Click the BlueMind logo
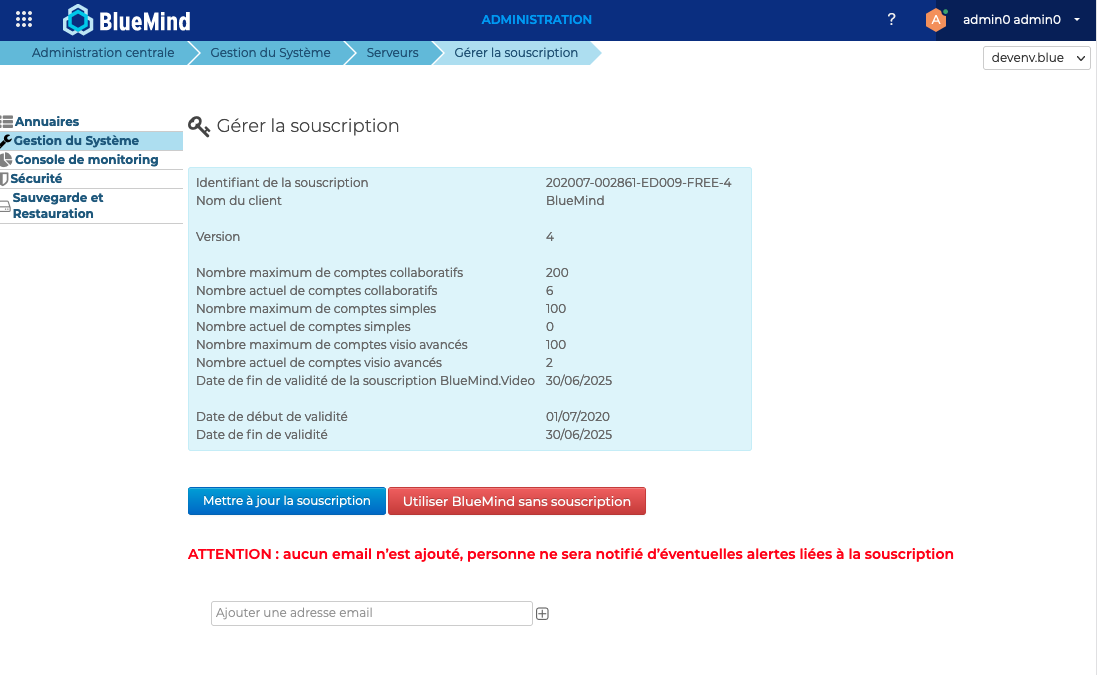 point(127,20)
